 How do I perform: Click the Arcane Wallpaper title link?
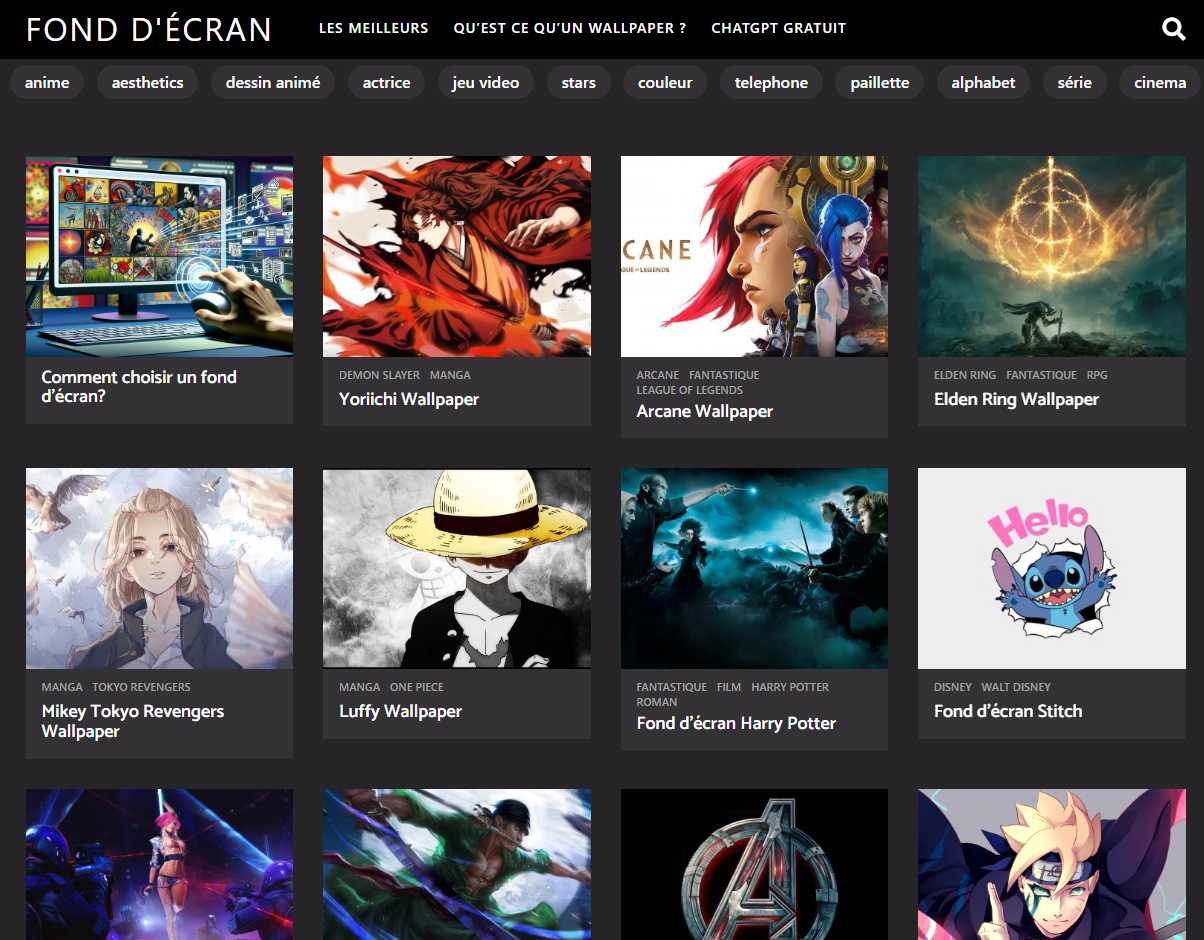click(705, 411)
